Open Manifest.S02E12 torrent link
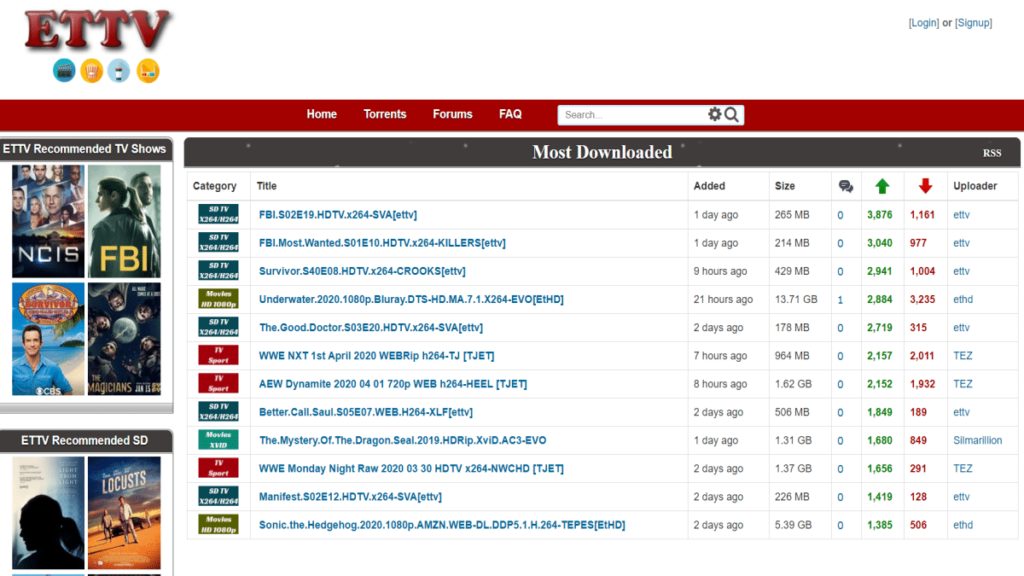The image size is (1024, 576). [x=350, y=496]
